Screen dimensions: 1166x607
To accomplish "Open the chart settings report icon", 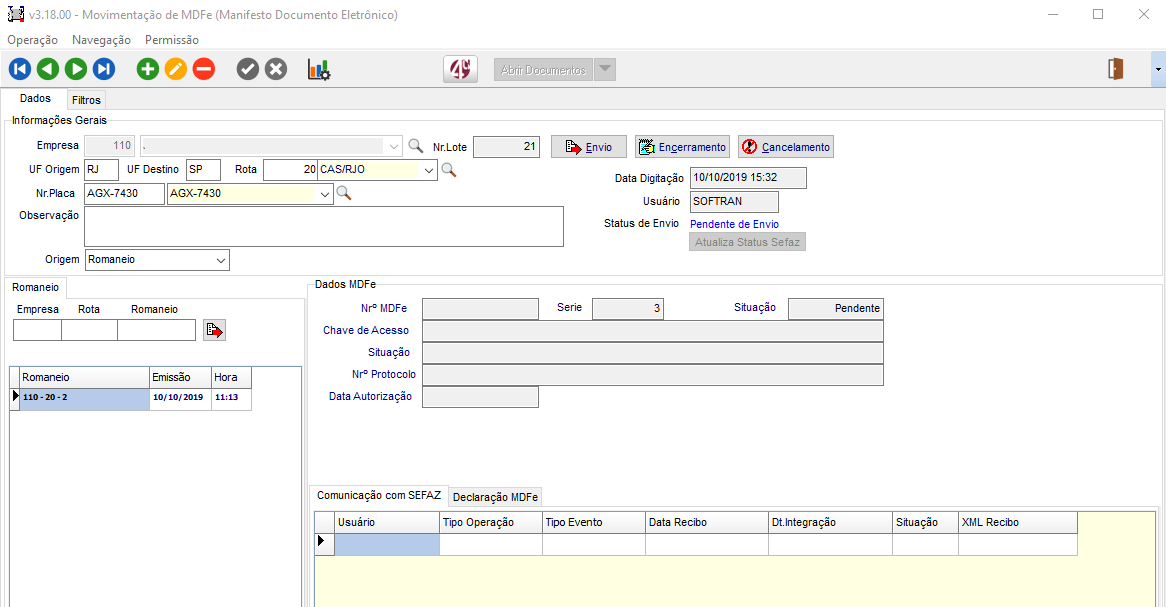I will point(319,69).
